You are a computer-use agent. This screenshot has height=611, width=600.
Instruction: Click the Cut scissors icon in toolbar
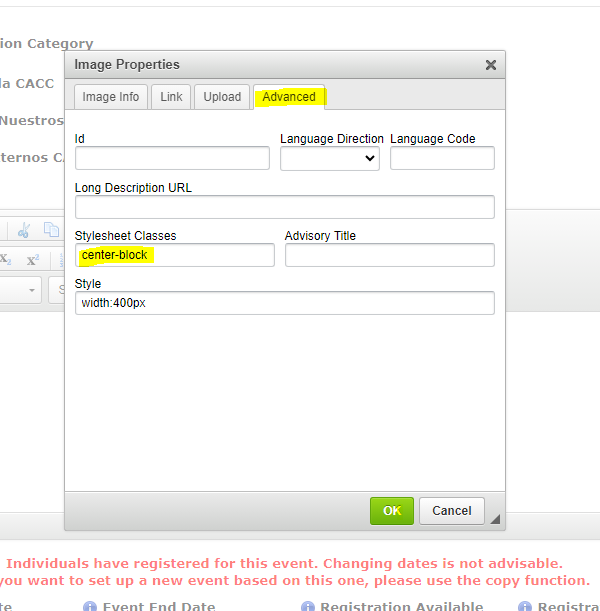click(24, 229)
